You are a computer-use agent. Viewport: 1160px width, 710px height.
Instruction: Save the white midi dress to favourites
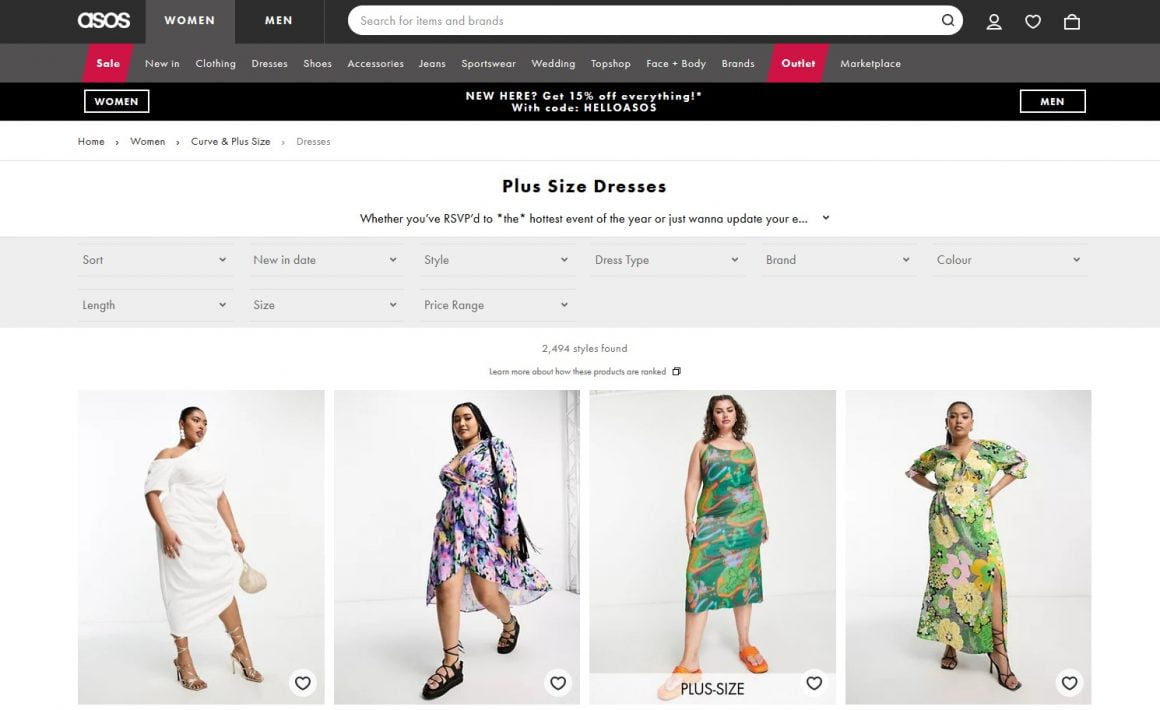(x=303, y=683)
